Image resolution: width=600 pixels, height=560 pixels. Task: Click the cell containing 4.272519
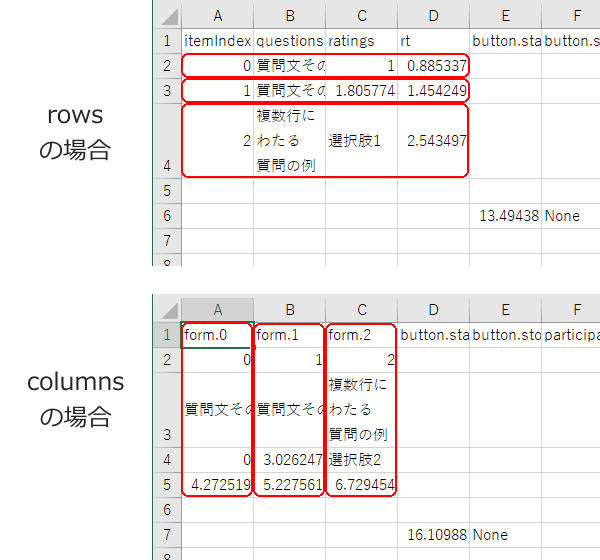point(217,485)
